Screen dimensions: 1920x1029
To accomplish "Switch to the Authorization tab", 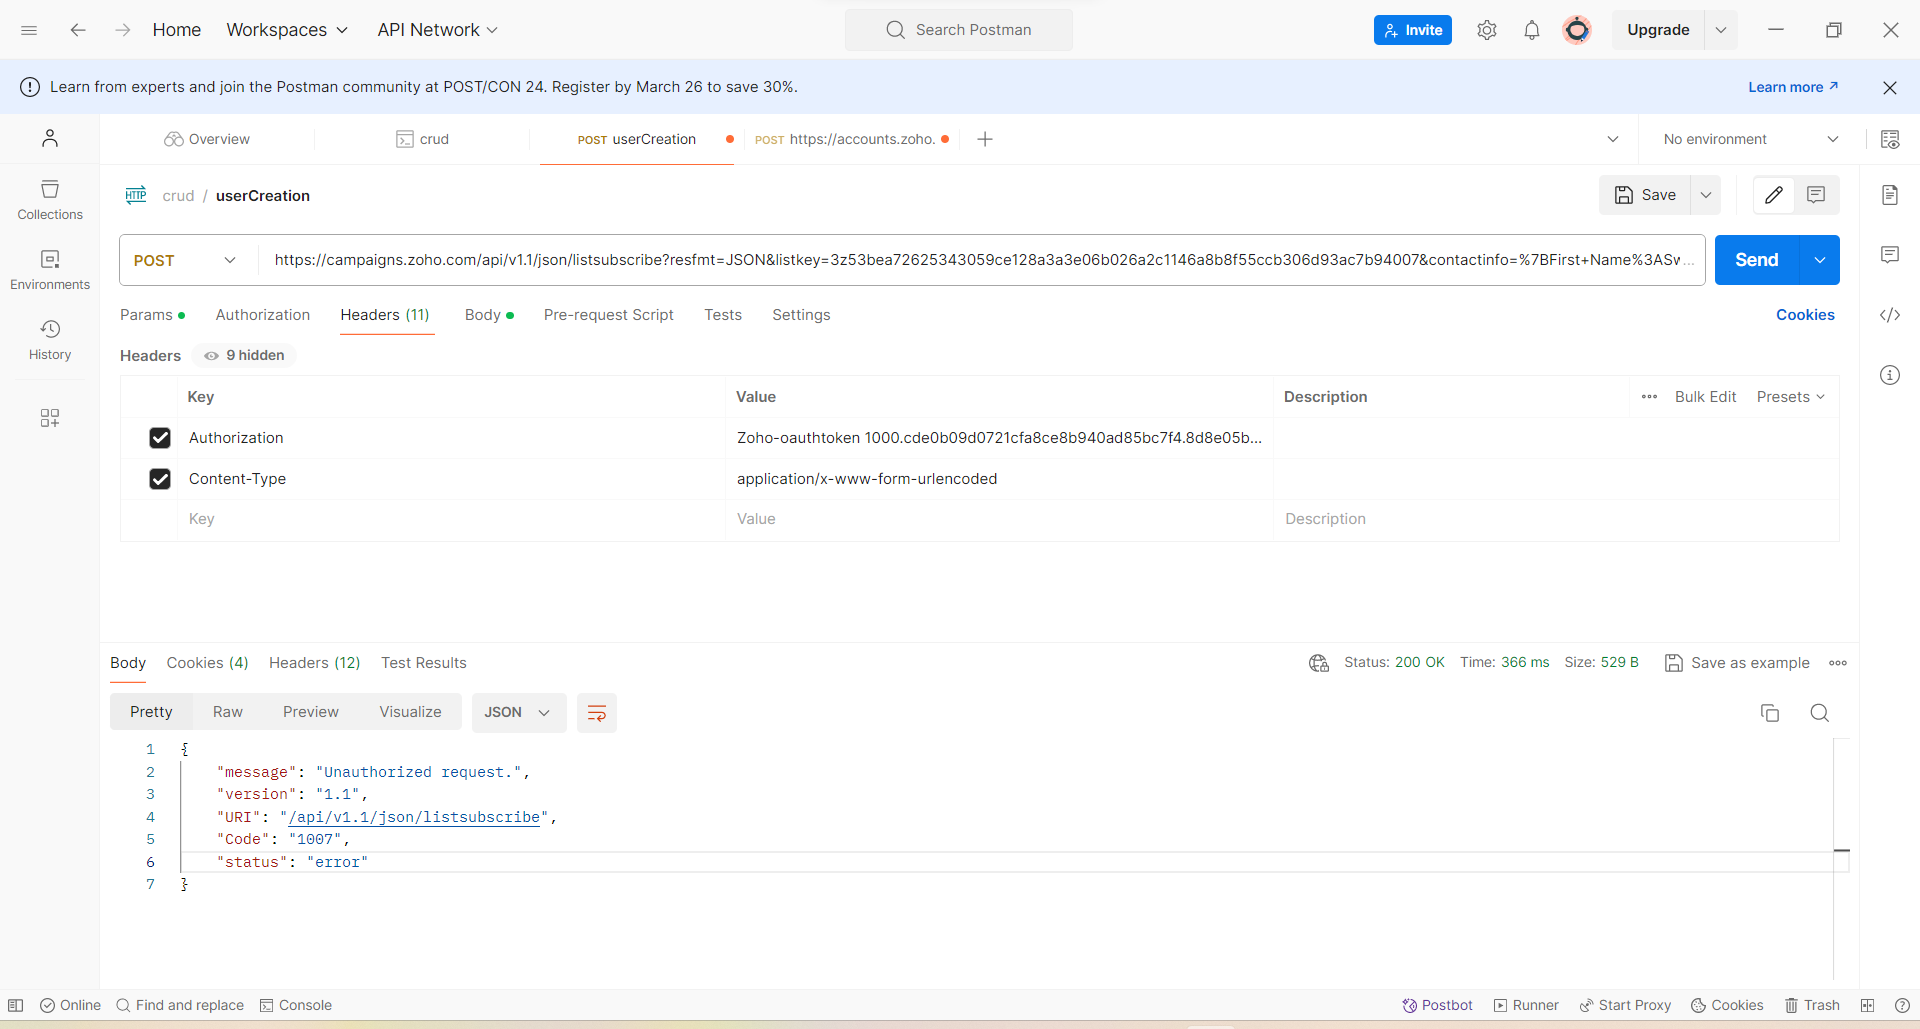I will 263,315.
